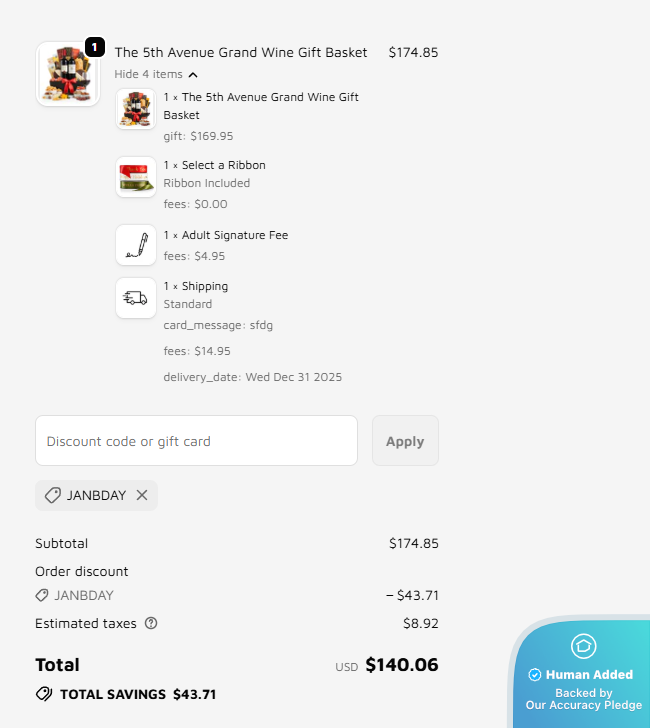Click the quantity badge on product image
Screen dimensions: 650x728
click(94, 47)
